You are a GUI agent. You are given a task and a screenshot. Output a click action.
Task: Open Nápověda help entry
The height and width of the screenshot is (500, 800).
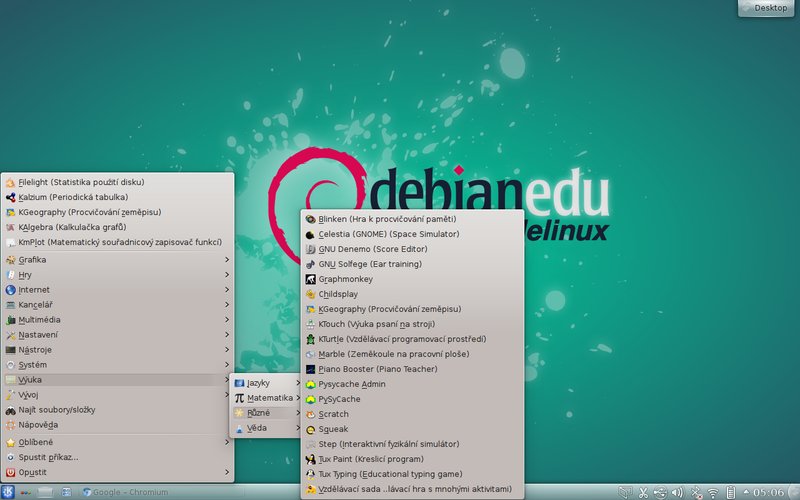(118, 425)
